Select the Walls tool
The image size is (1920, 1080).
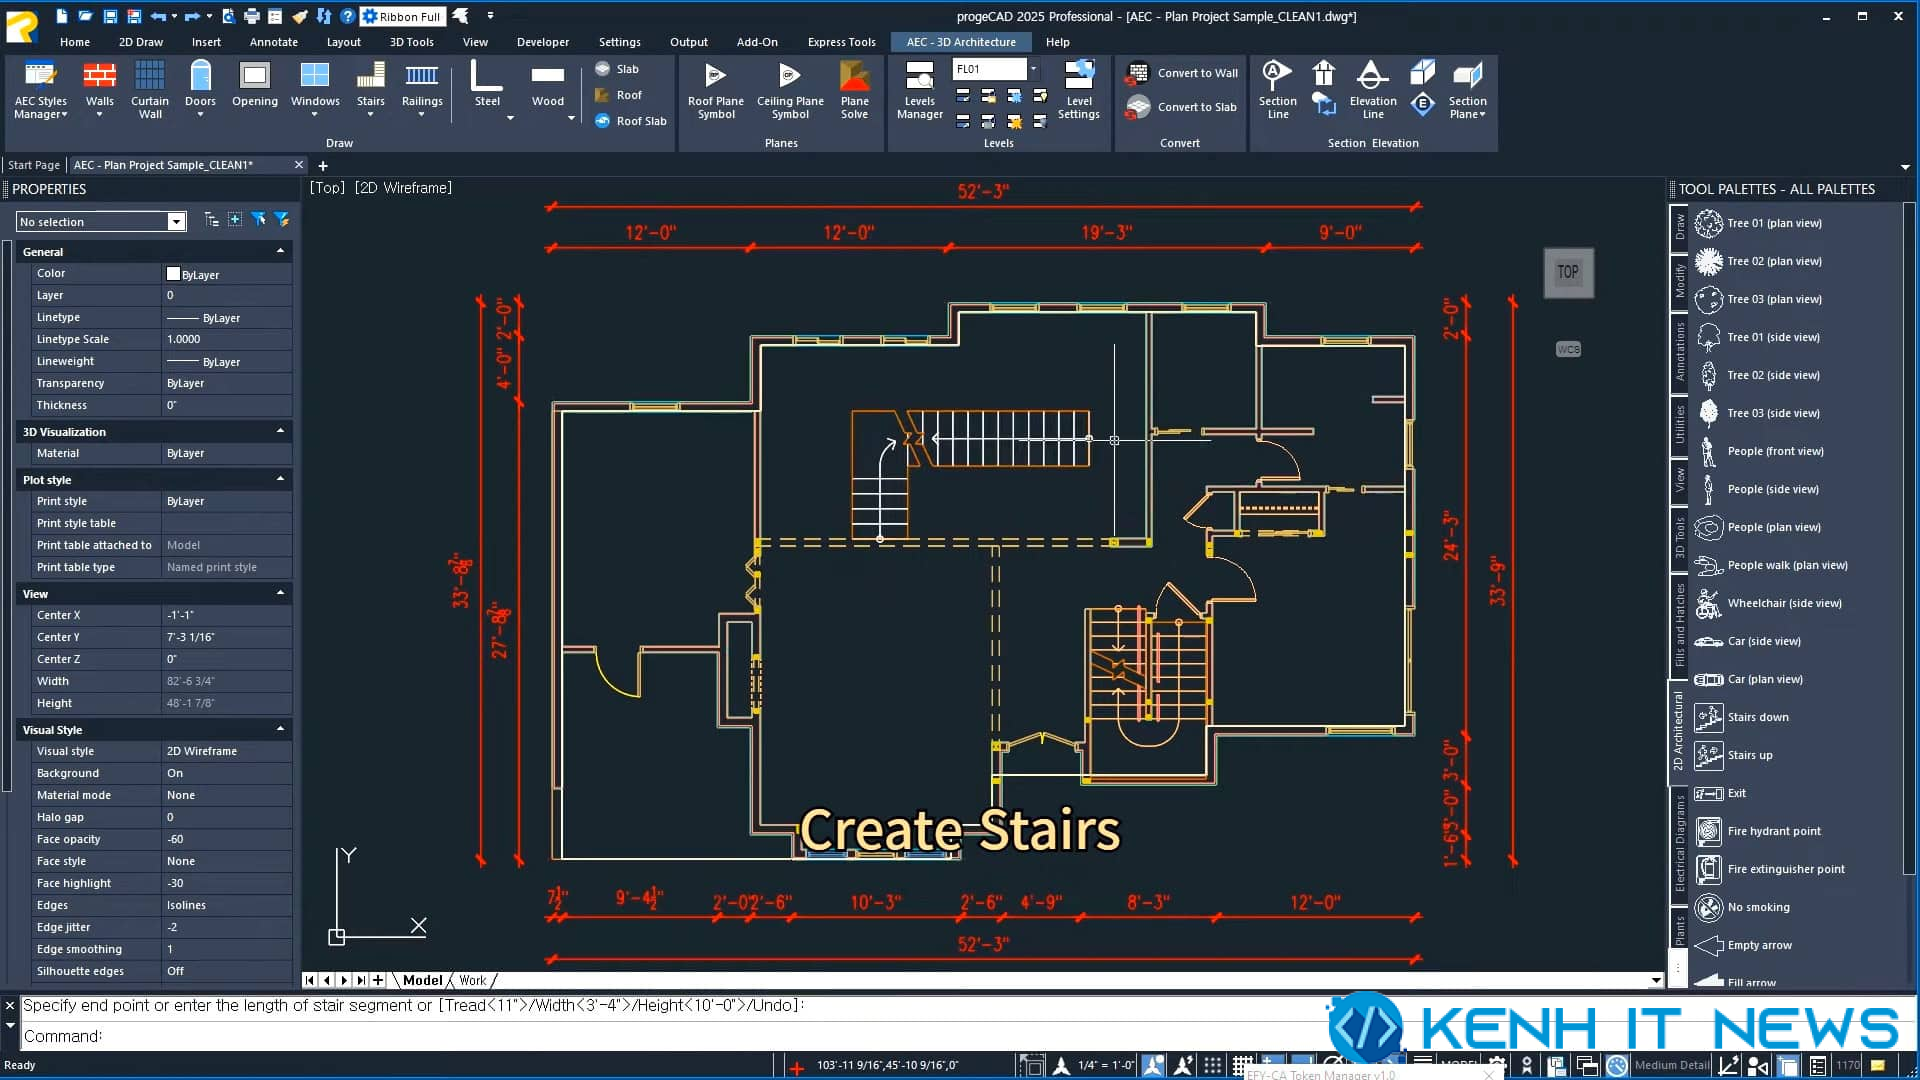tap(99, 90)
